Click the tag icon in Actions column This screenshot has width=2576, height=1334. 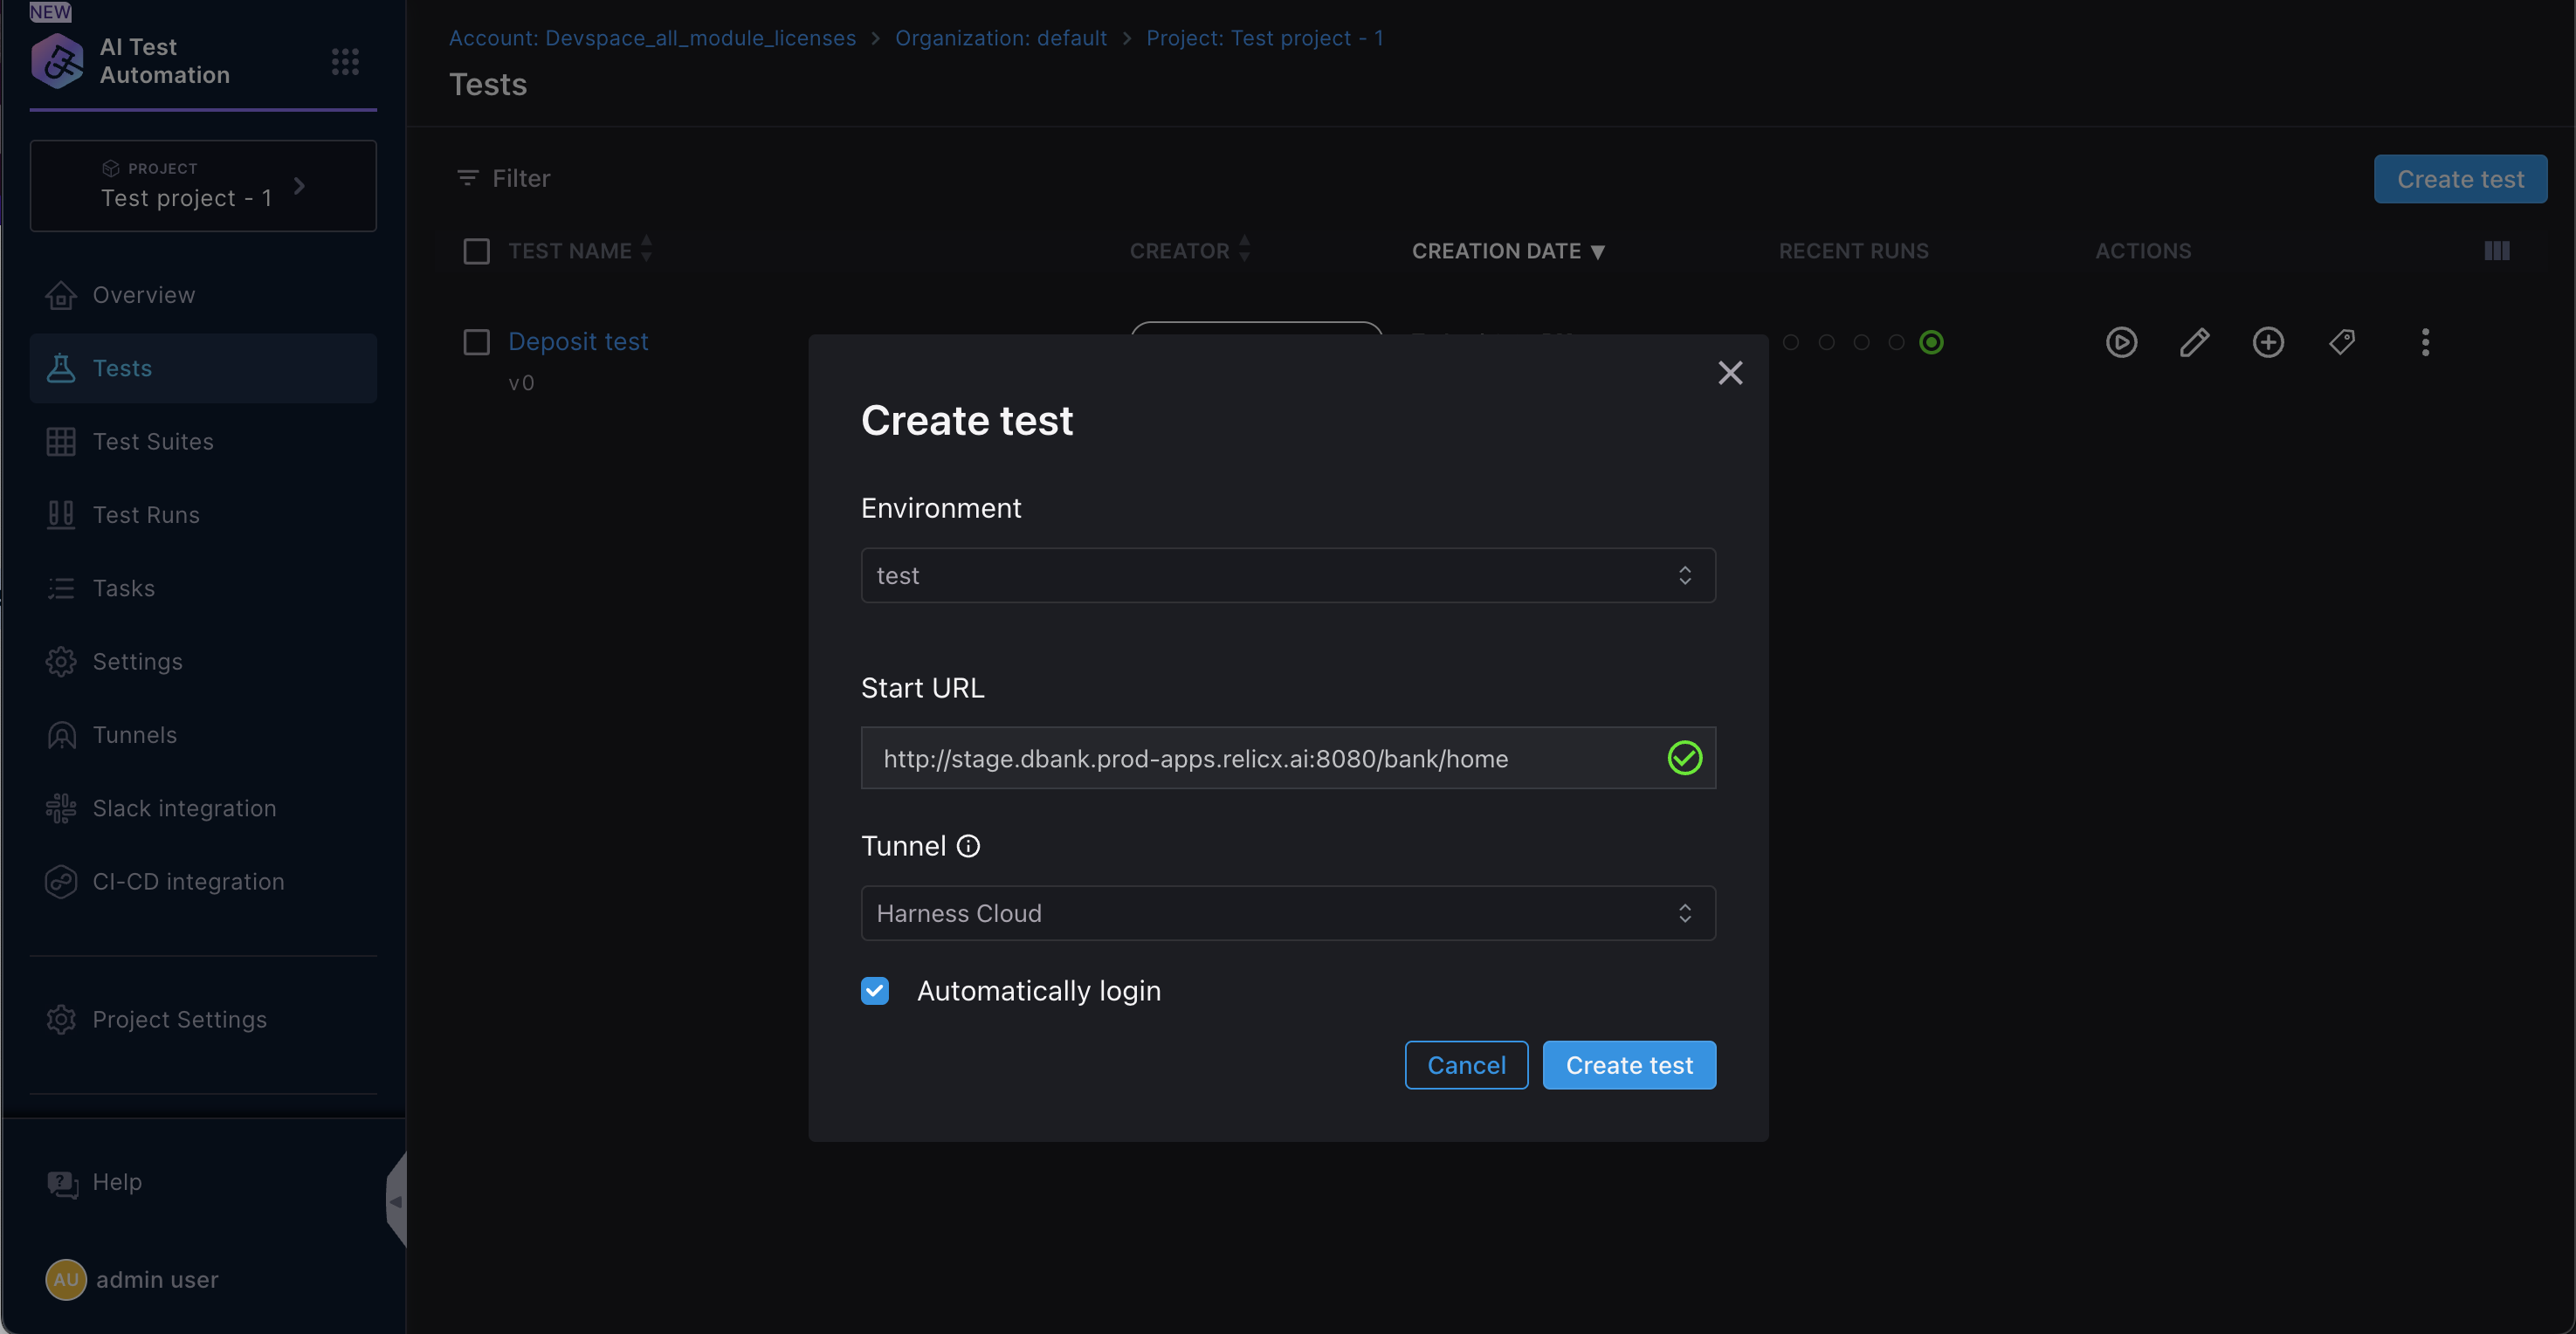click(x=2341, y=342)
